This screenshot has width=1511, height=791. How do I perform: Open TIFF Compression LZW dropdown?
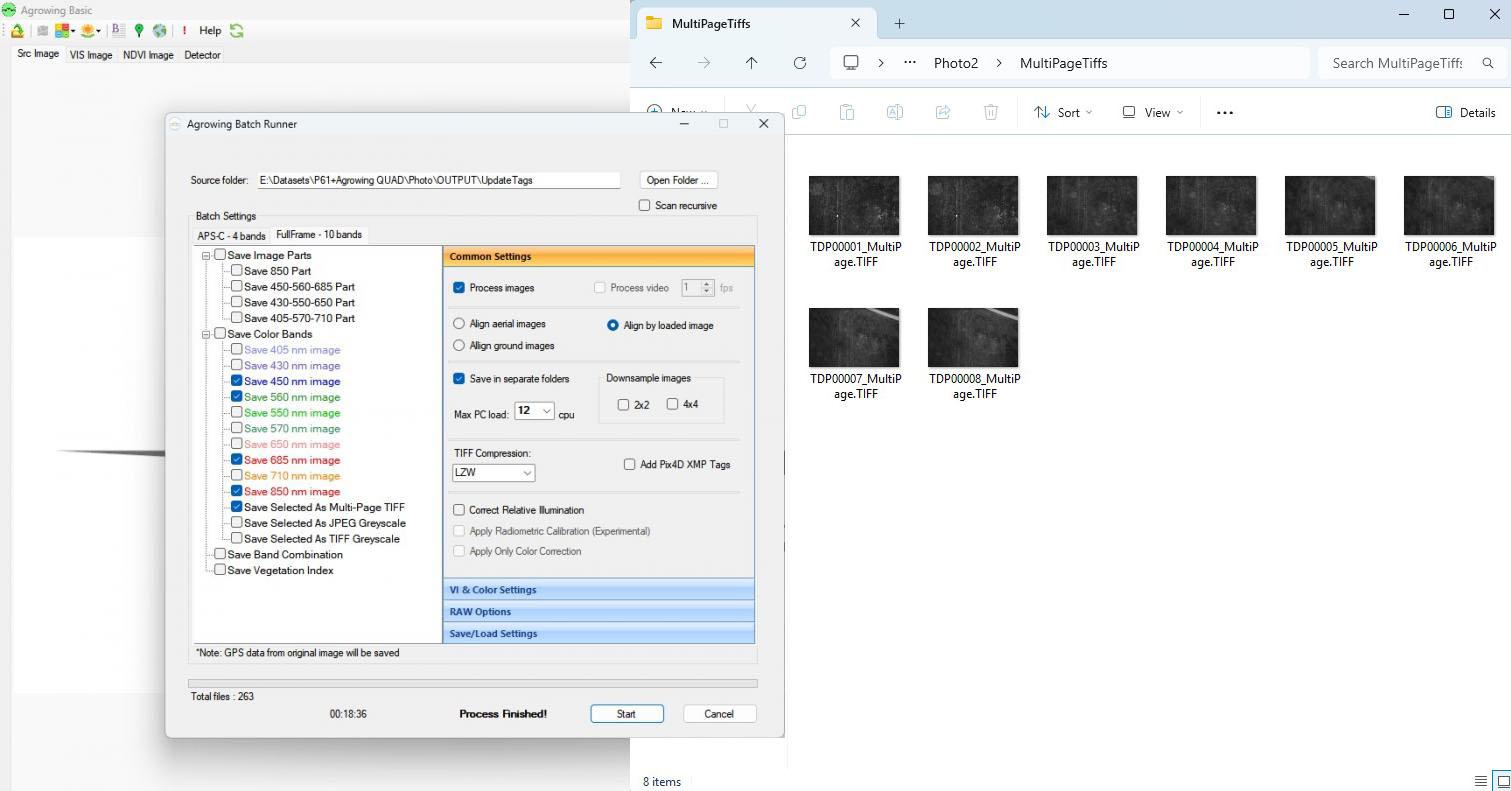tap(494, 472)
